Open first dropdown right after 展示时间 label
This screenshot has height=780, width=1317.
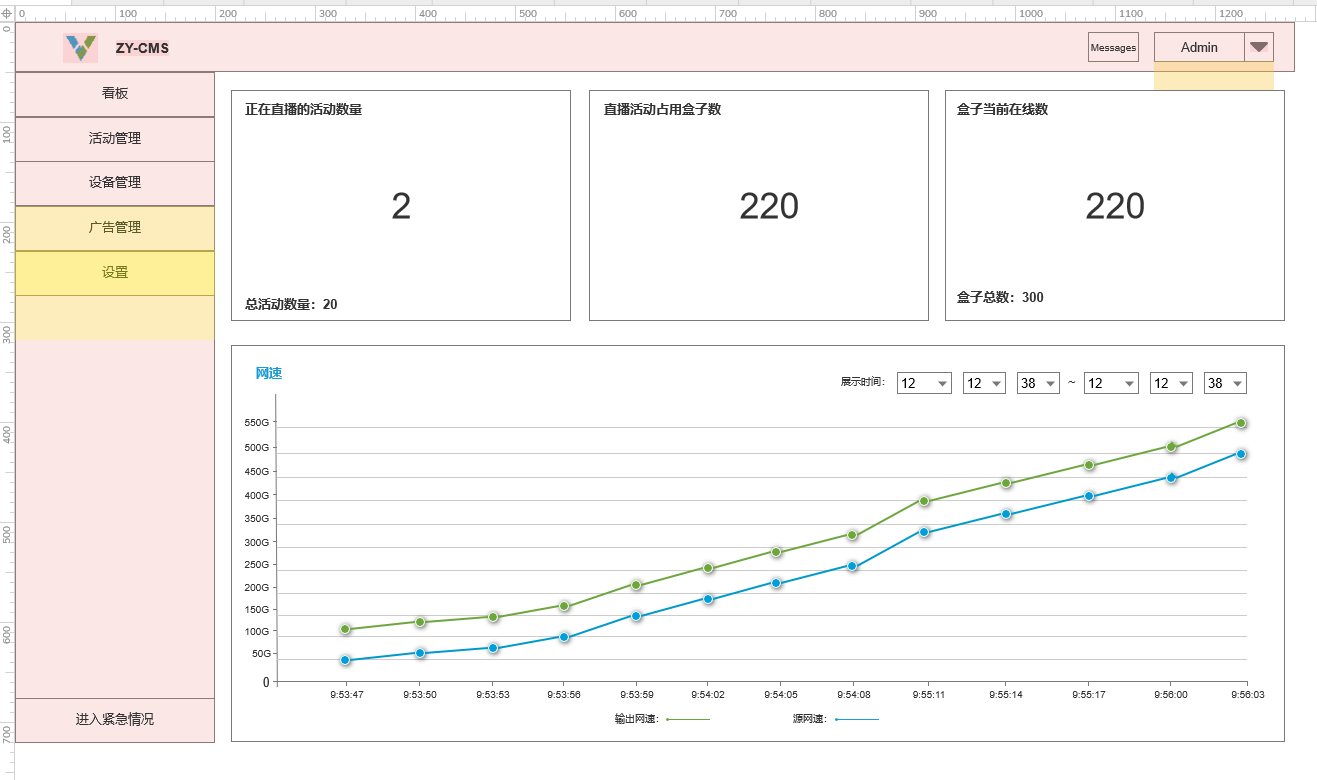[923, 383]
